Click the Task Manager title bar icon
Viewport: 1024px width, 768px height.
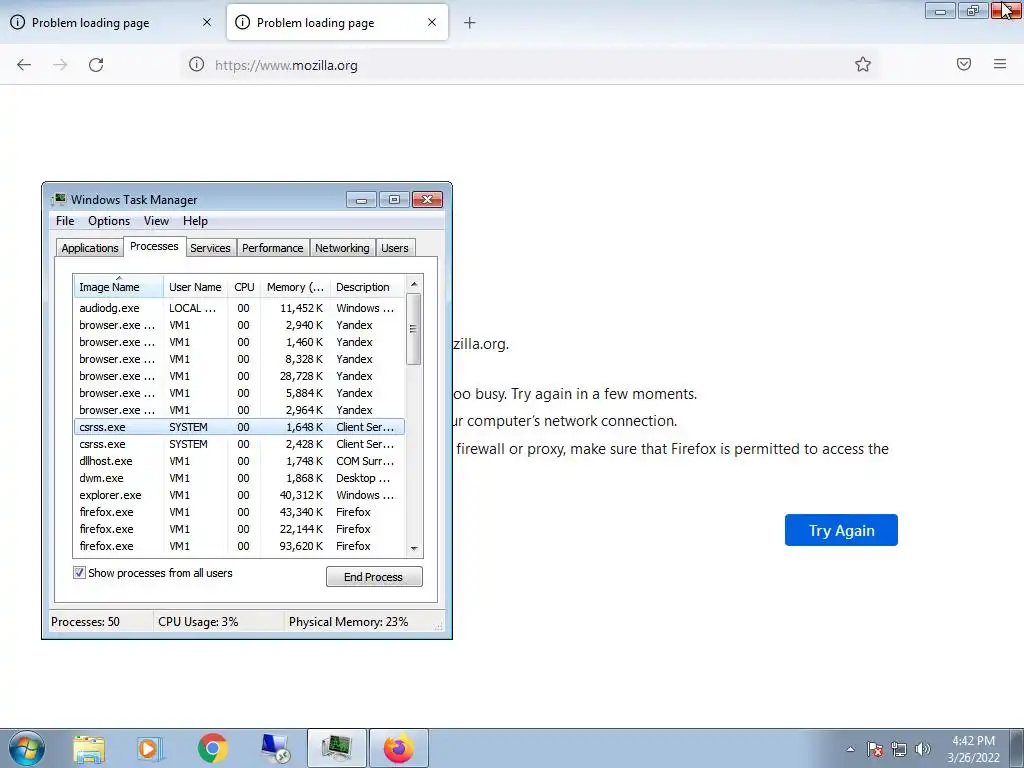click(x=59, y=199)
